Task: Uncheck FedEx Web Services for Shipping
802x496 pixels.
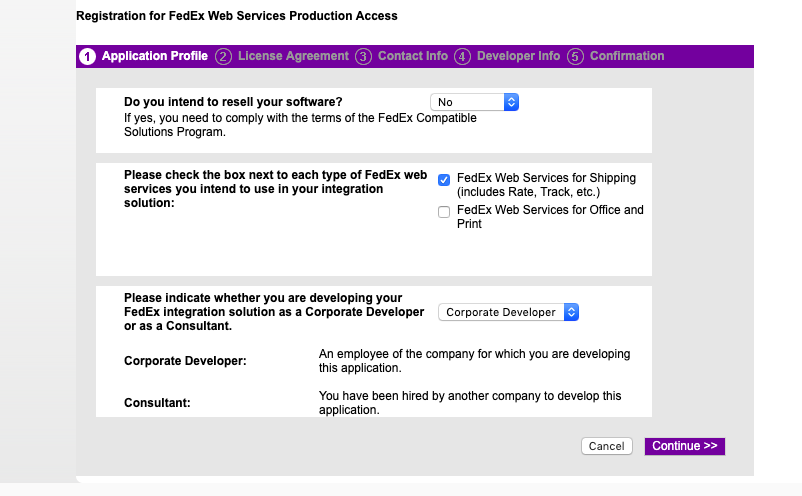Action: [x=444, y=179]
